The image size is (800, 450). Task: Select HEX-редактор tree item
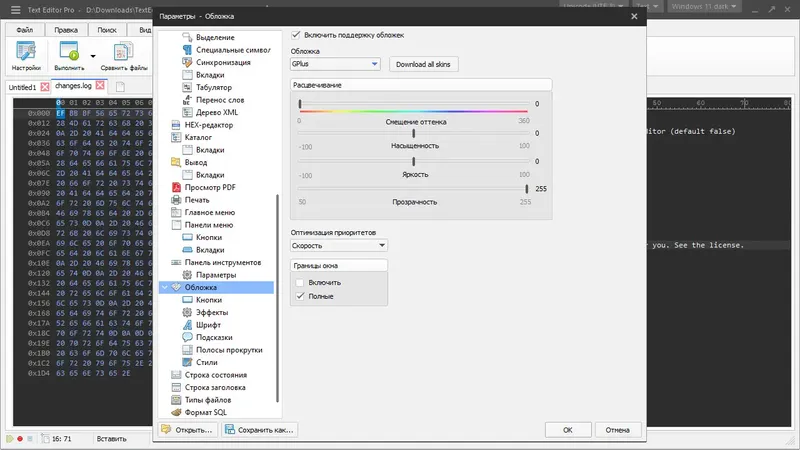pos(208,125)
